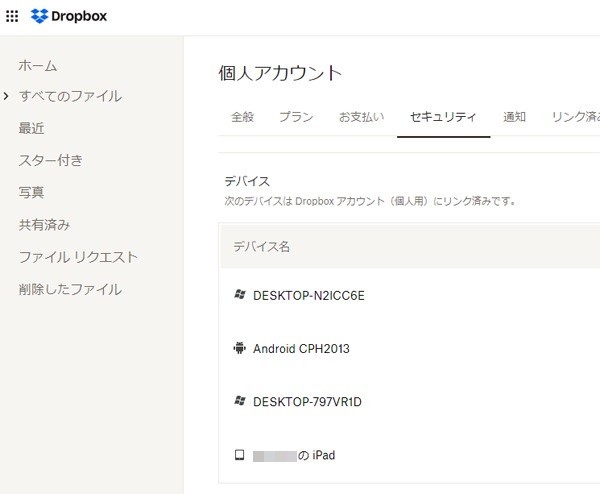Go to the 通知 tab
This screenshot has height=494, width=600.
[514, 117]
